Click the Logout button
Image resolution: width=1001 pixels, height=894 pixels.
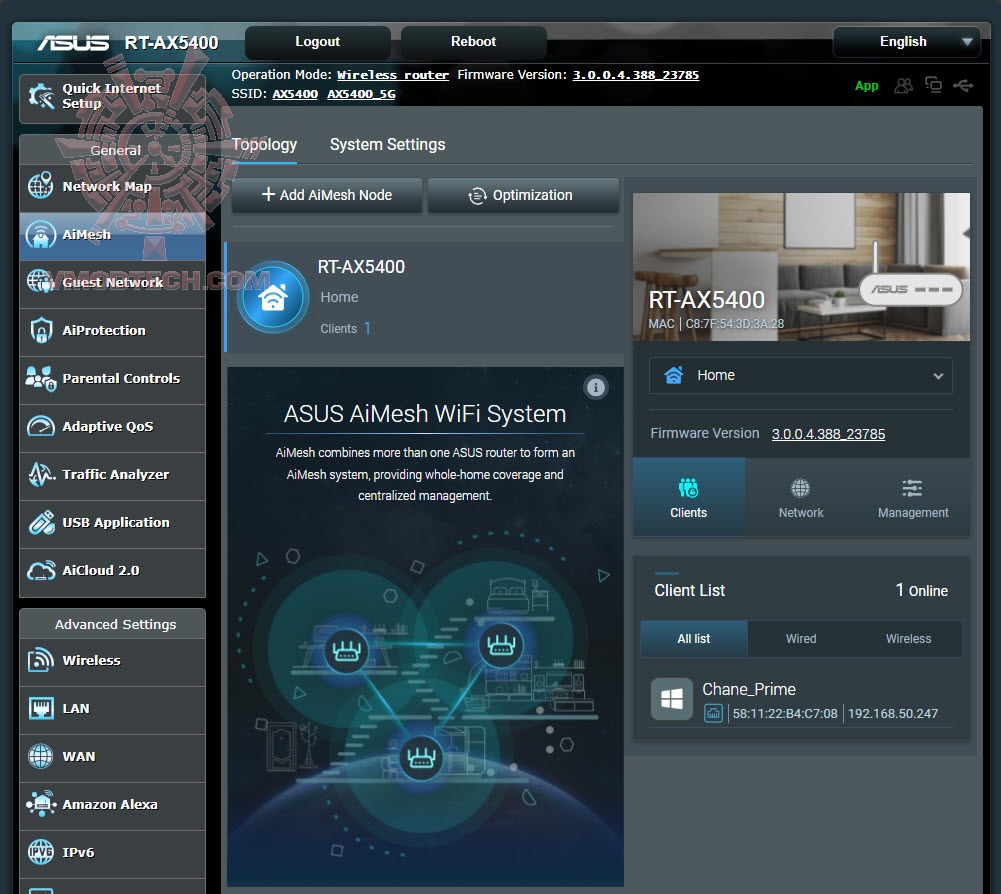317,42
